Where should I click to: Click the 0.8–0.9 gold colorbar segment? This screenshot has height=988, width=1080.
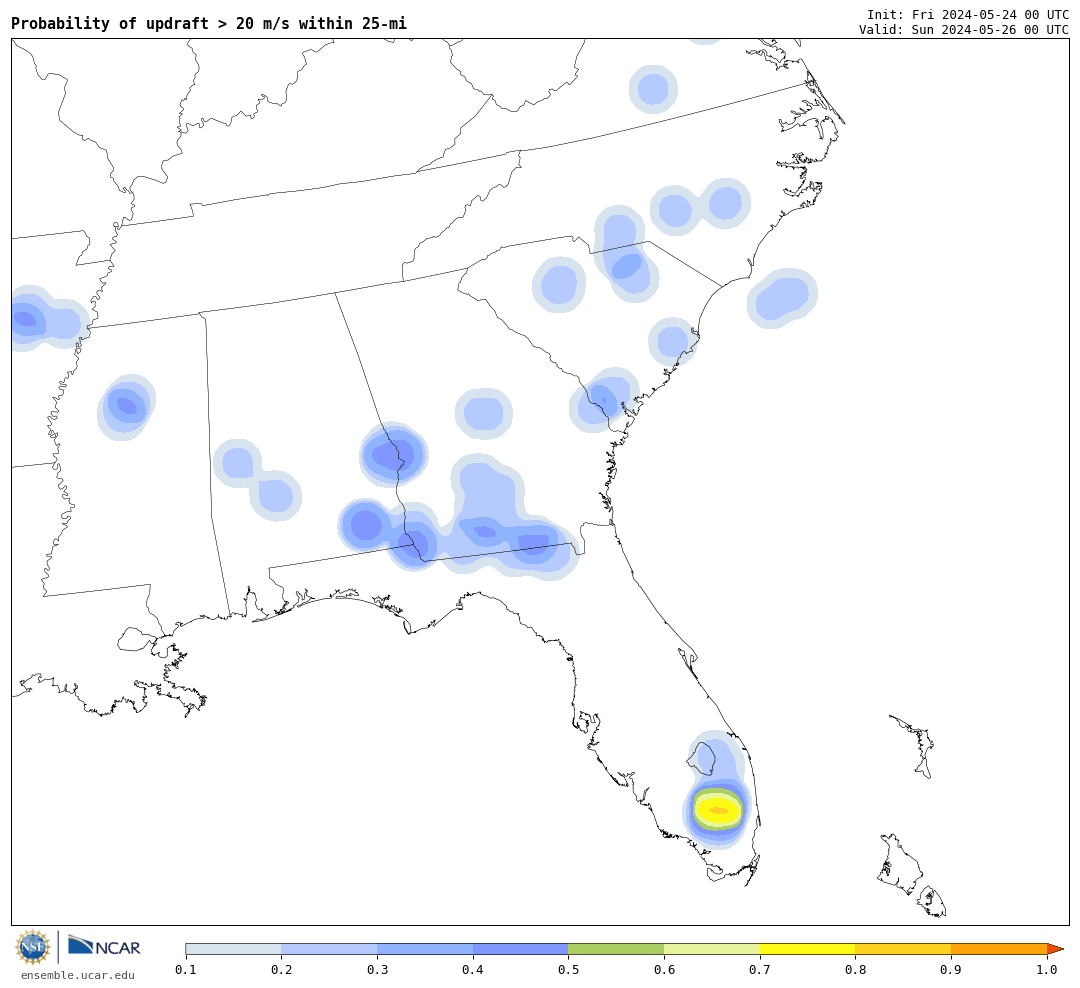point(904,949)
